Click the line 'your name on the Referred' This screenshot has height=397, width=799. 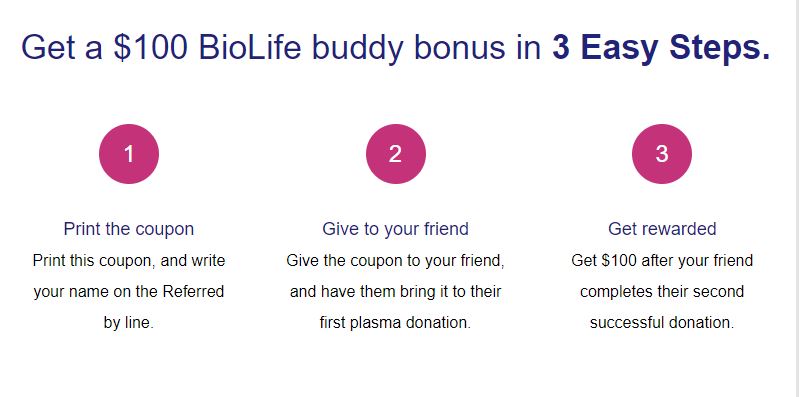[x=129, y=292]
